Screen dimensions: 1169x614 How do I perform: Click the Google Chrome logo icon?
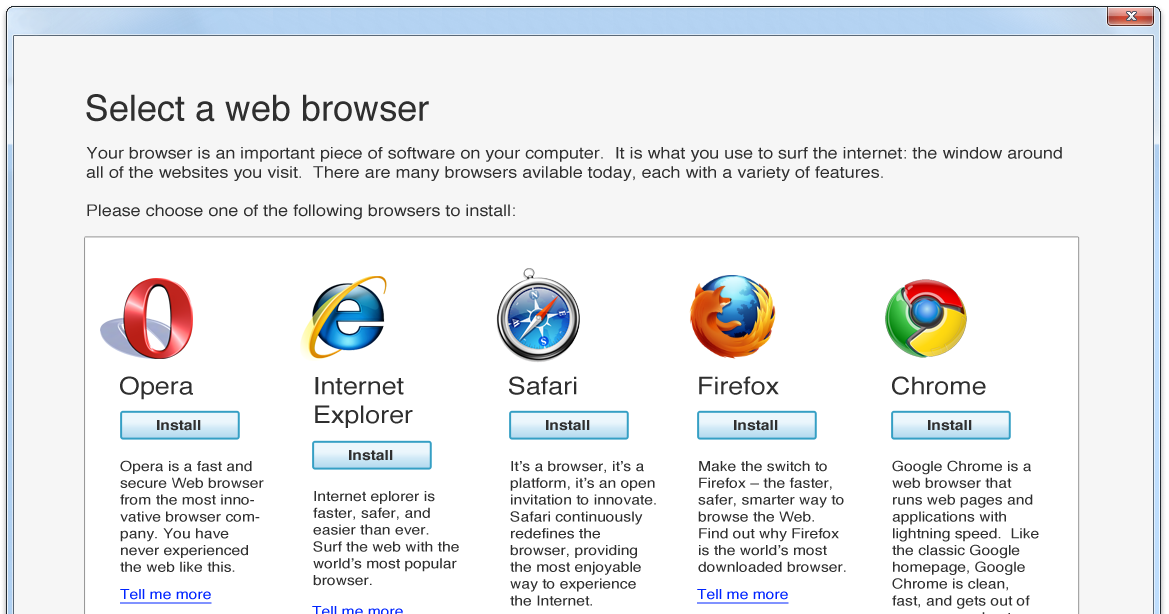coord(926,318)
